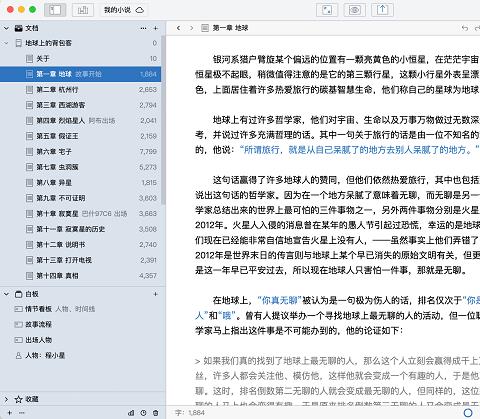Add a new document with 文档 plus
This screenshot has width=480, height=419.
pyautogui.click(x=156, y=28)
